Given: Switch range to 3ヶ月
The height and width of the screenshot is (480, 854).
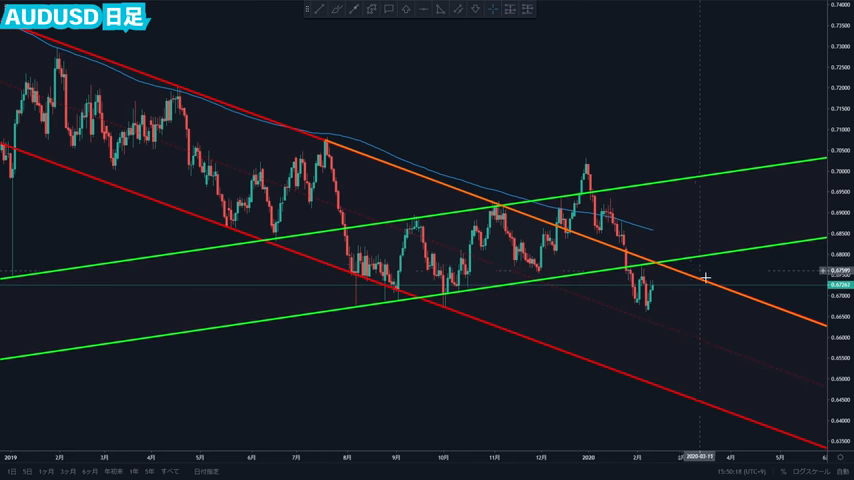Looking at the screenshot, I should click(x=67, y=471).
